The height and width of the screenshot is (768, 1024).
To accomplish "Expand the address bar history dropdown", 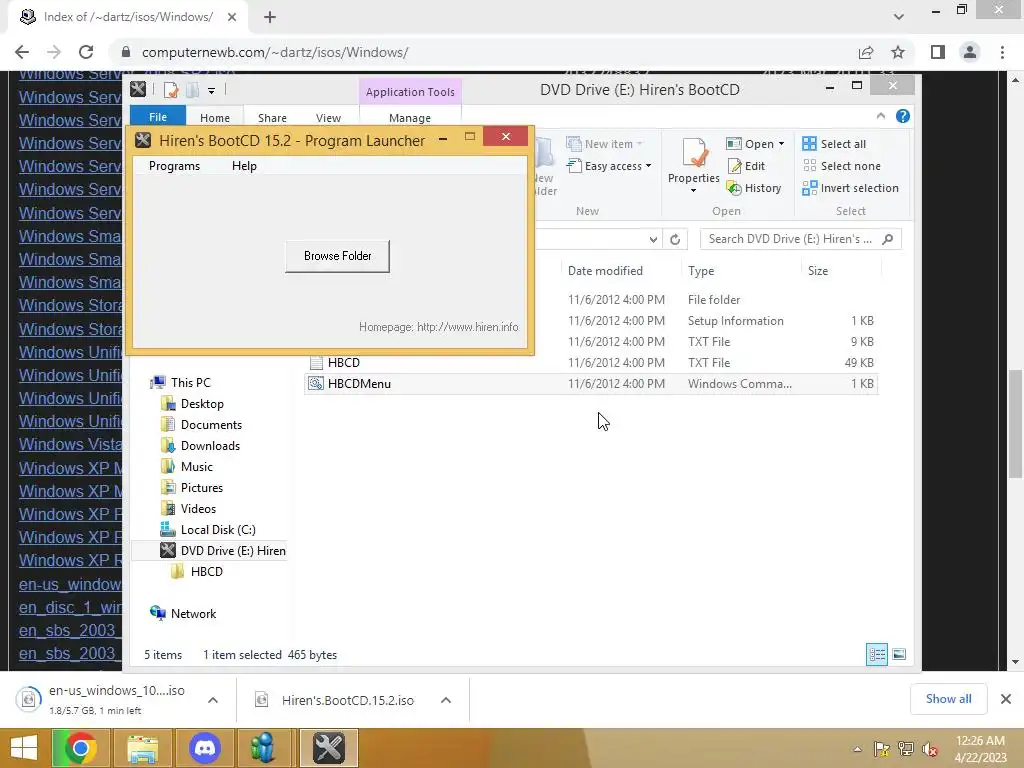I will click(653, 240).
